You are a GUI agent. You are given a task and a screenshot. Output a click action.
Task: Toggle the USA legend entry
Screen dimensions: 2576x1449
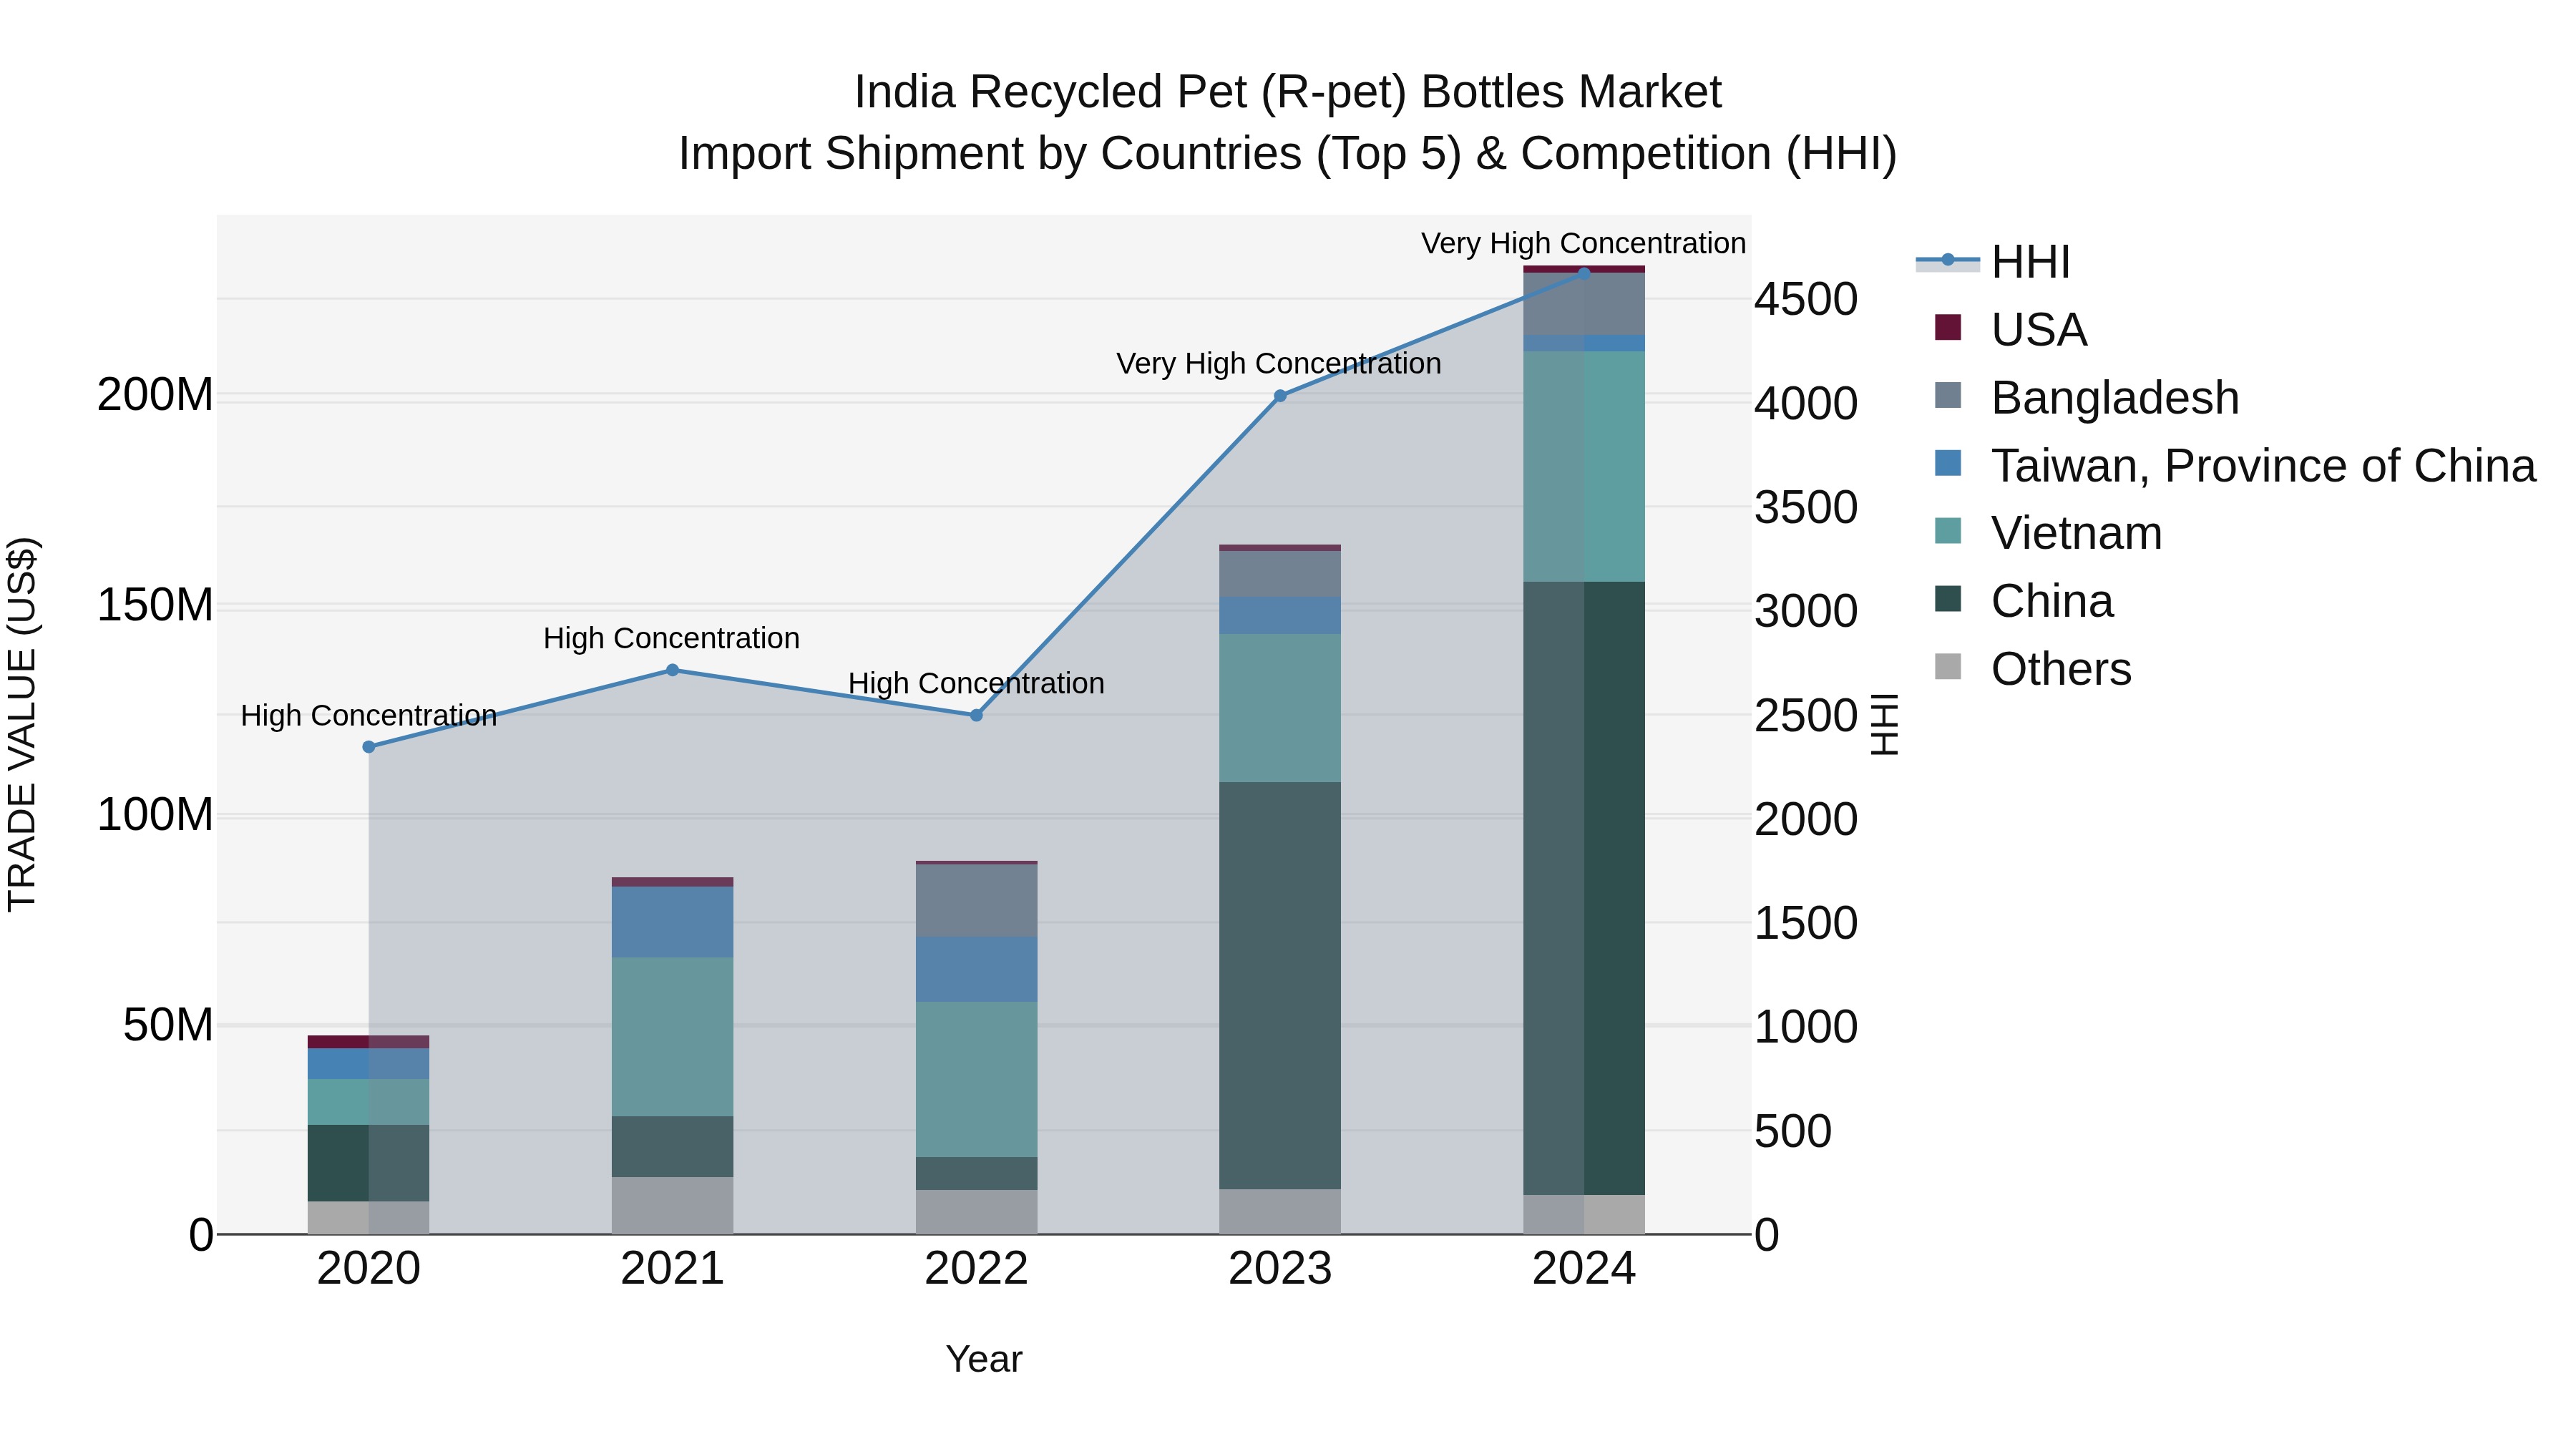point(2011,329)
